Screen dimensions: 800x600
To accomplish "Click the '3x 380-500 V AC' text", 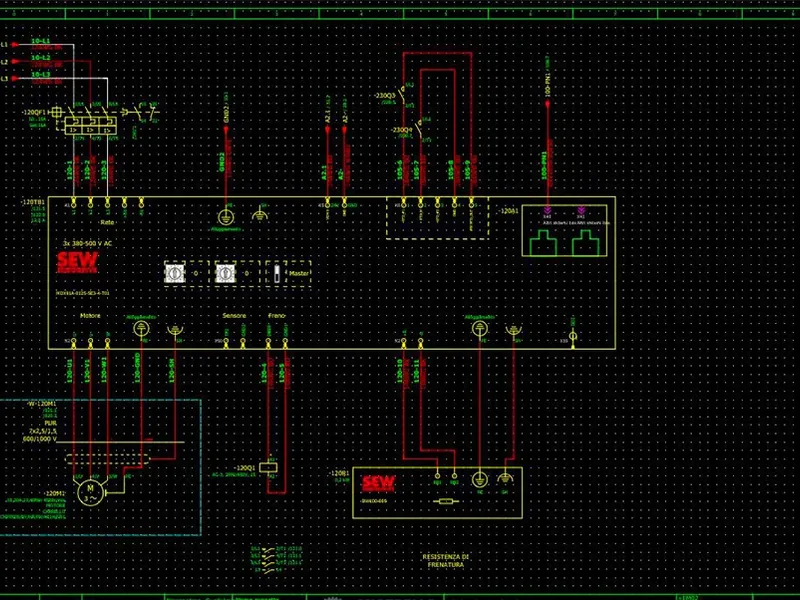I will pos(87,243).
